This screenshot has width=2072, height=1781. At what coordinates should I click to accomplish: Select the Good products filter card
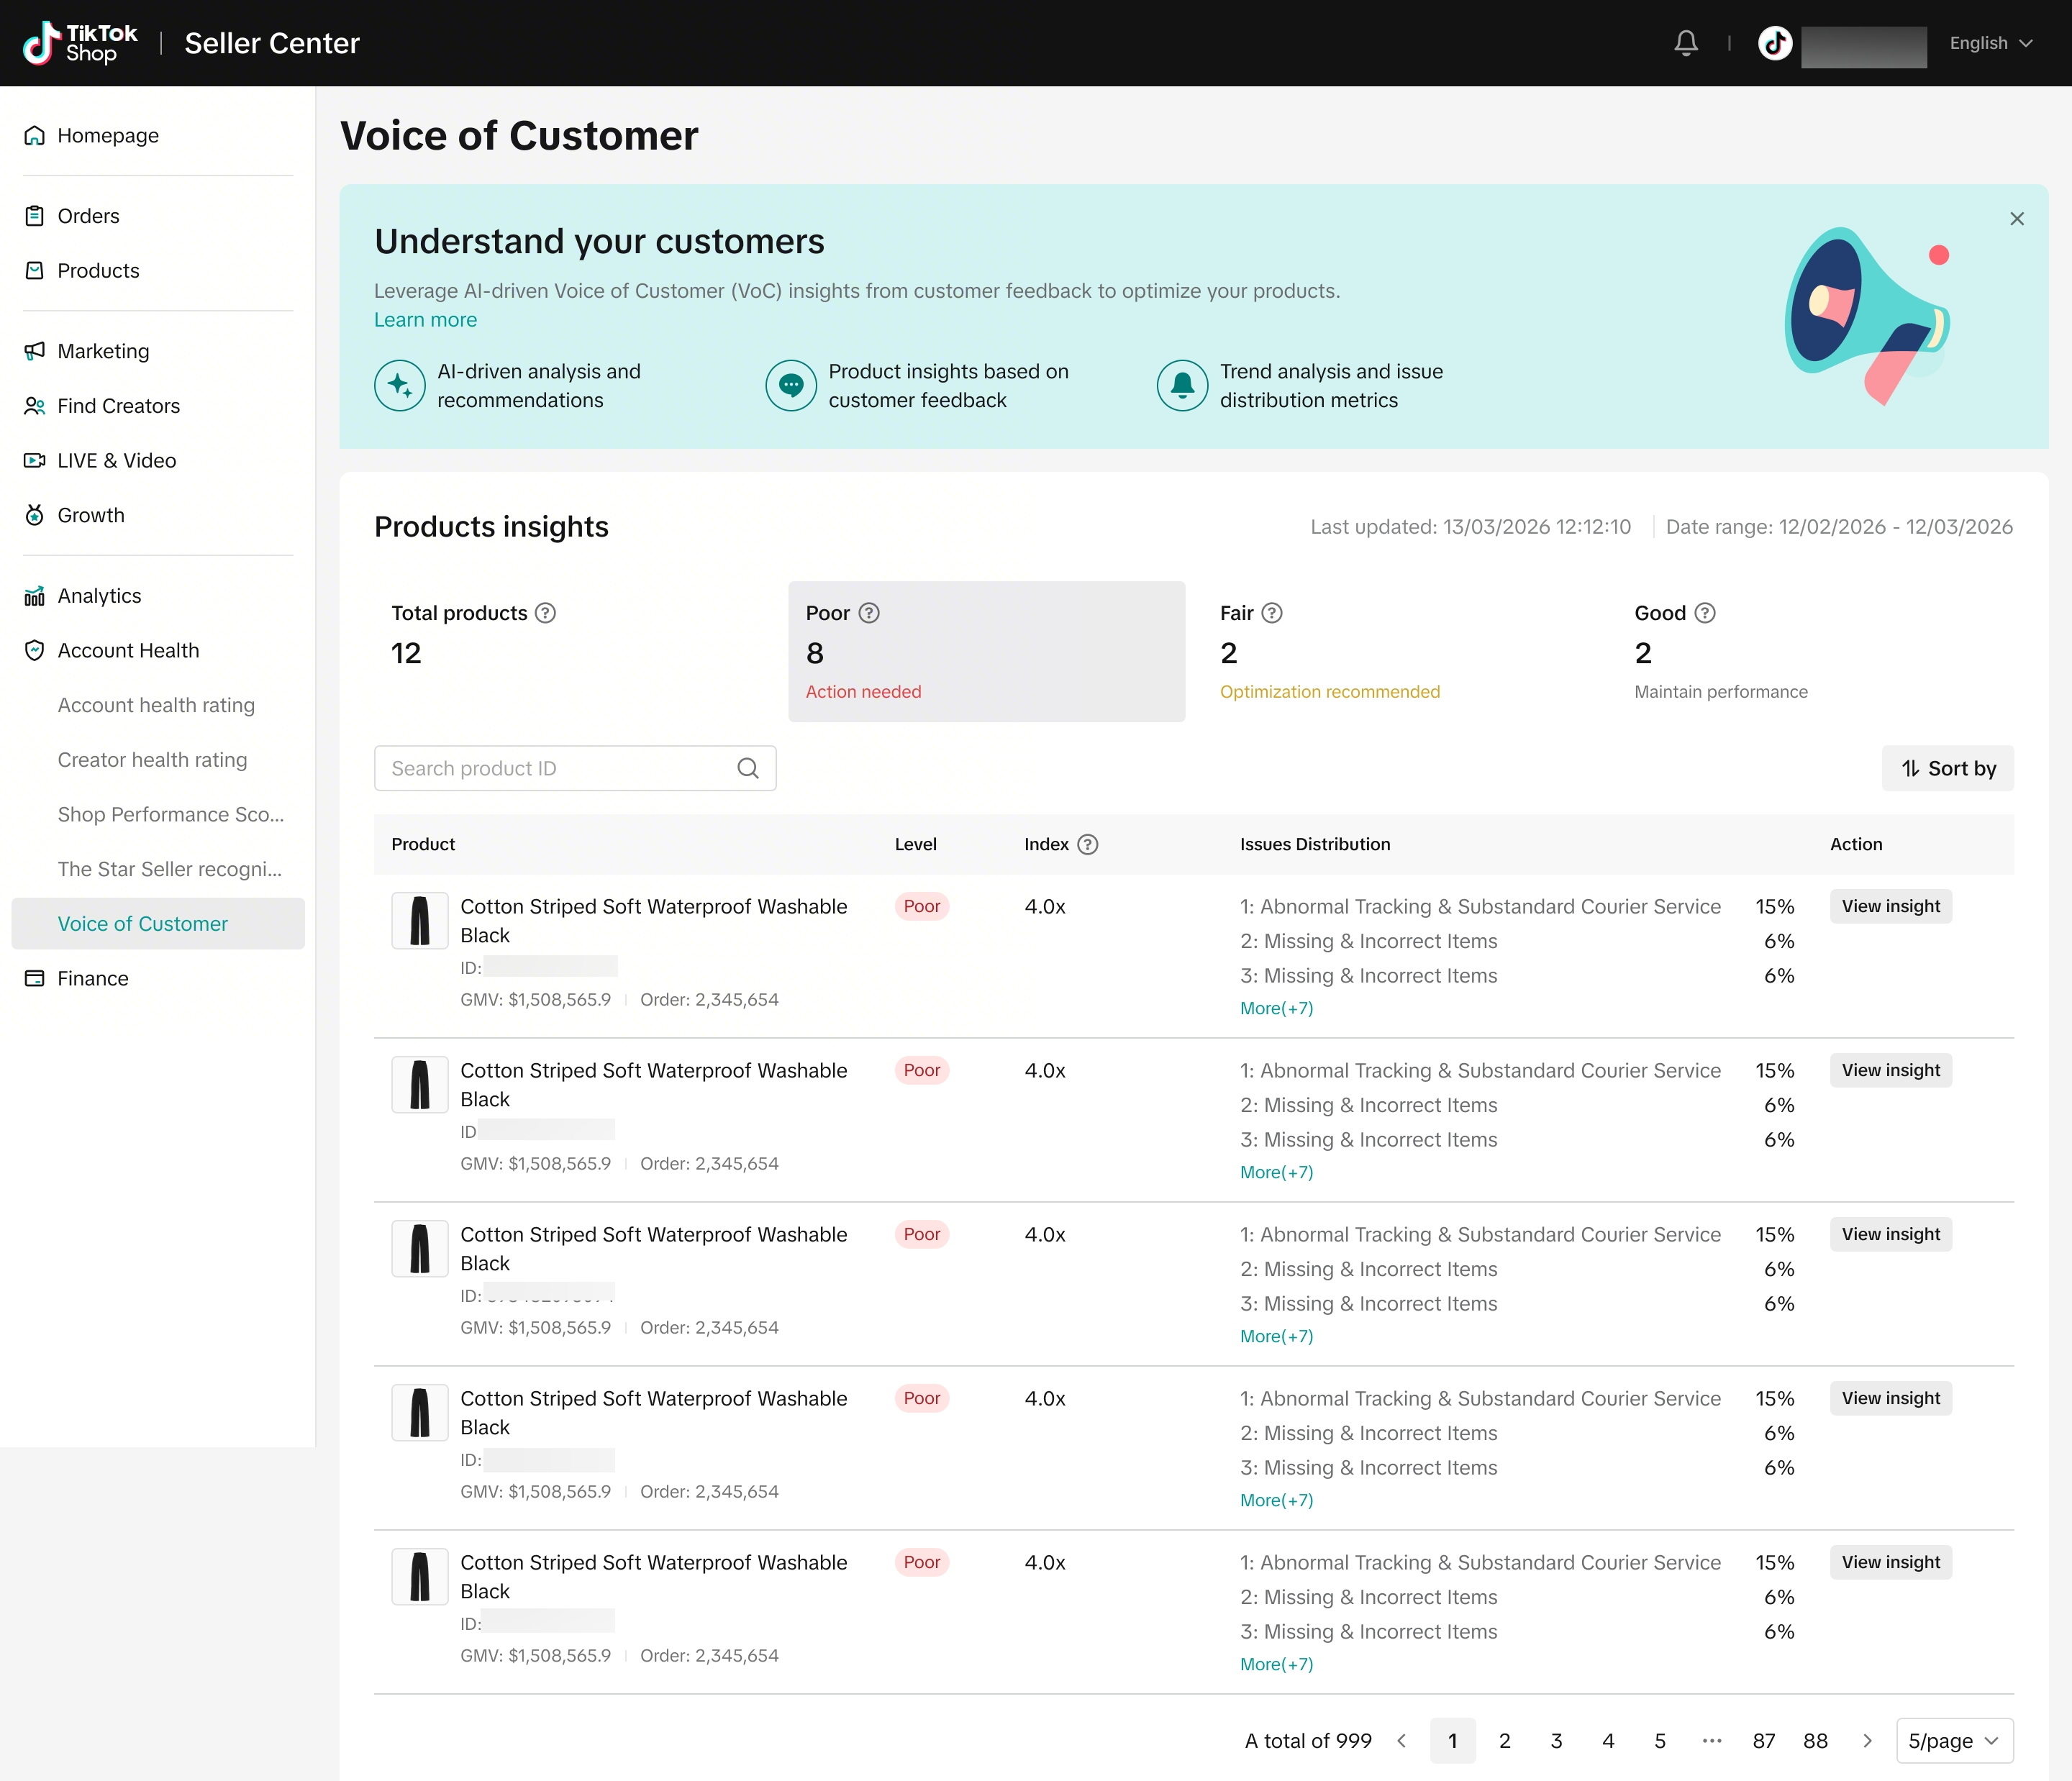[1814, 651]
